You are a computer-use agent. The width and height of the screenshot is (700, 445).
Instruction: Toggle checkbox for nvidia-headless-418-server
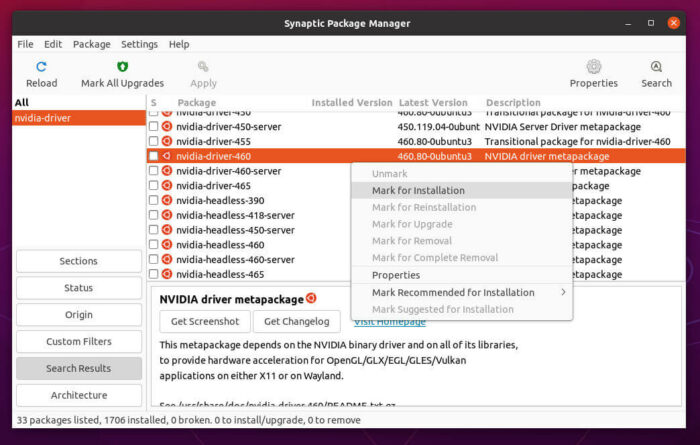154,215
